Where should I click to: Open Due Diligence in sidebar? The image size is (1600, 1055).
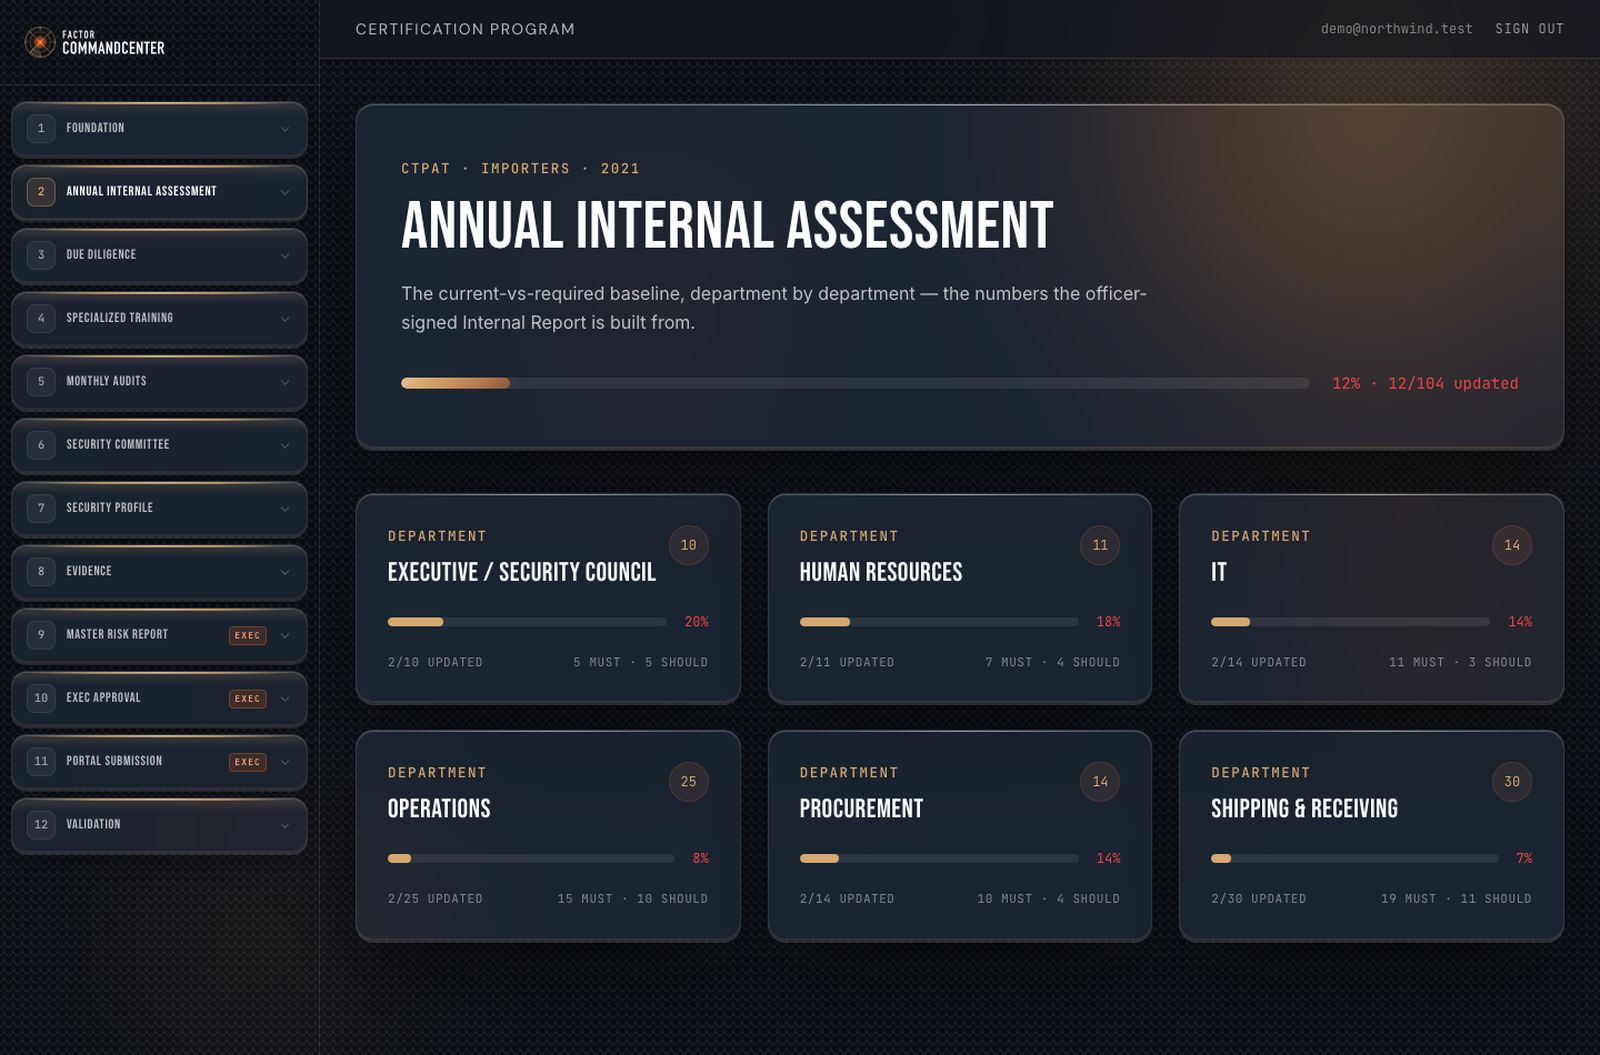pyautogui.click(x=159, y=255)
